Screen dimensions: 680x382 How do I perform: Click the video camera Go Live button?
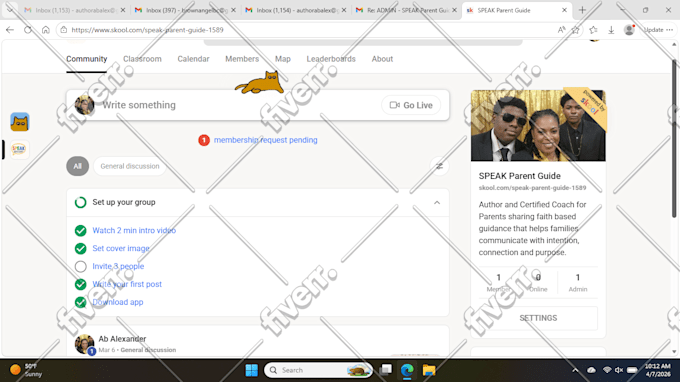411,105
